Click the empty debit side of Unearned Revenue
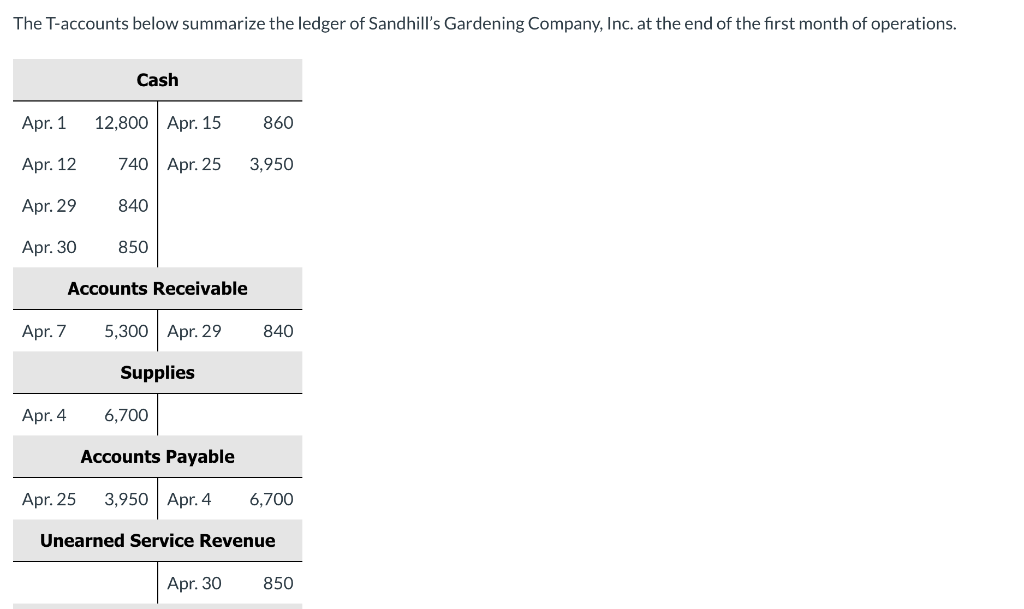The image size is (1024, 609). click(85, 583)
